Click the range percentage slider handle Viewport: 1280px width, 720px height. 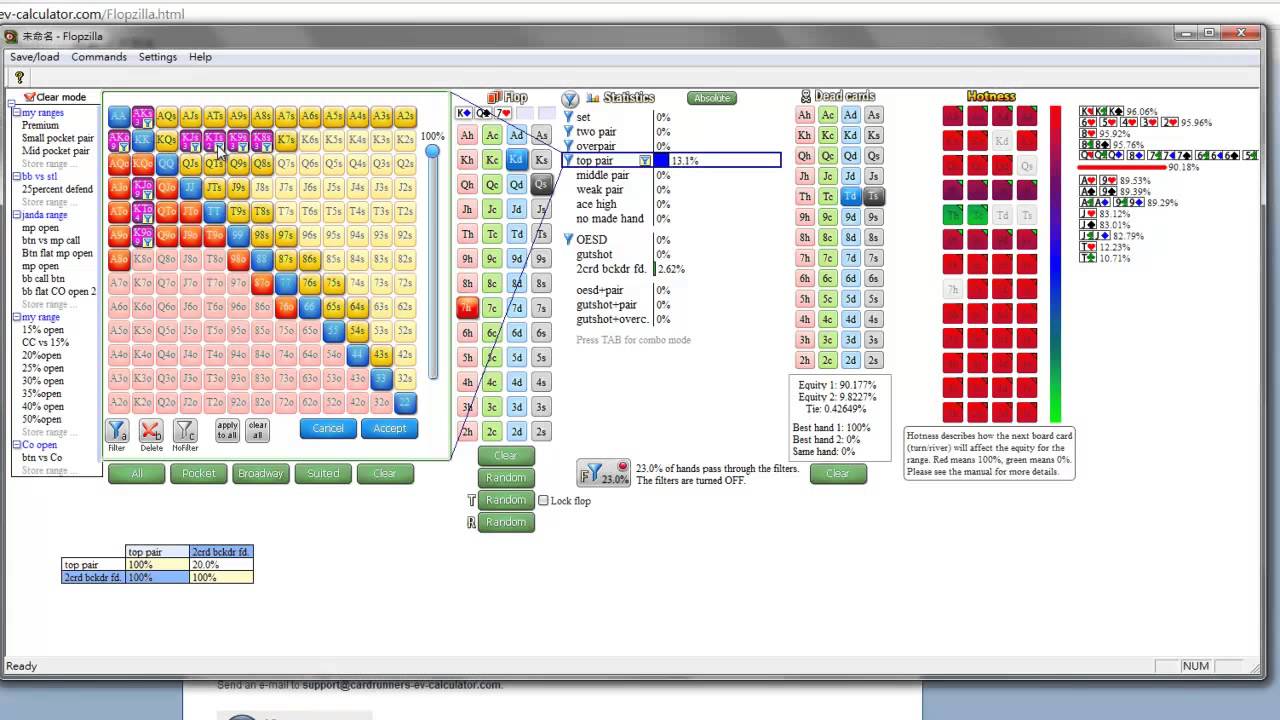coord(432,152)
